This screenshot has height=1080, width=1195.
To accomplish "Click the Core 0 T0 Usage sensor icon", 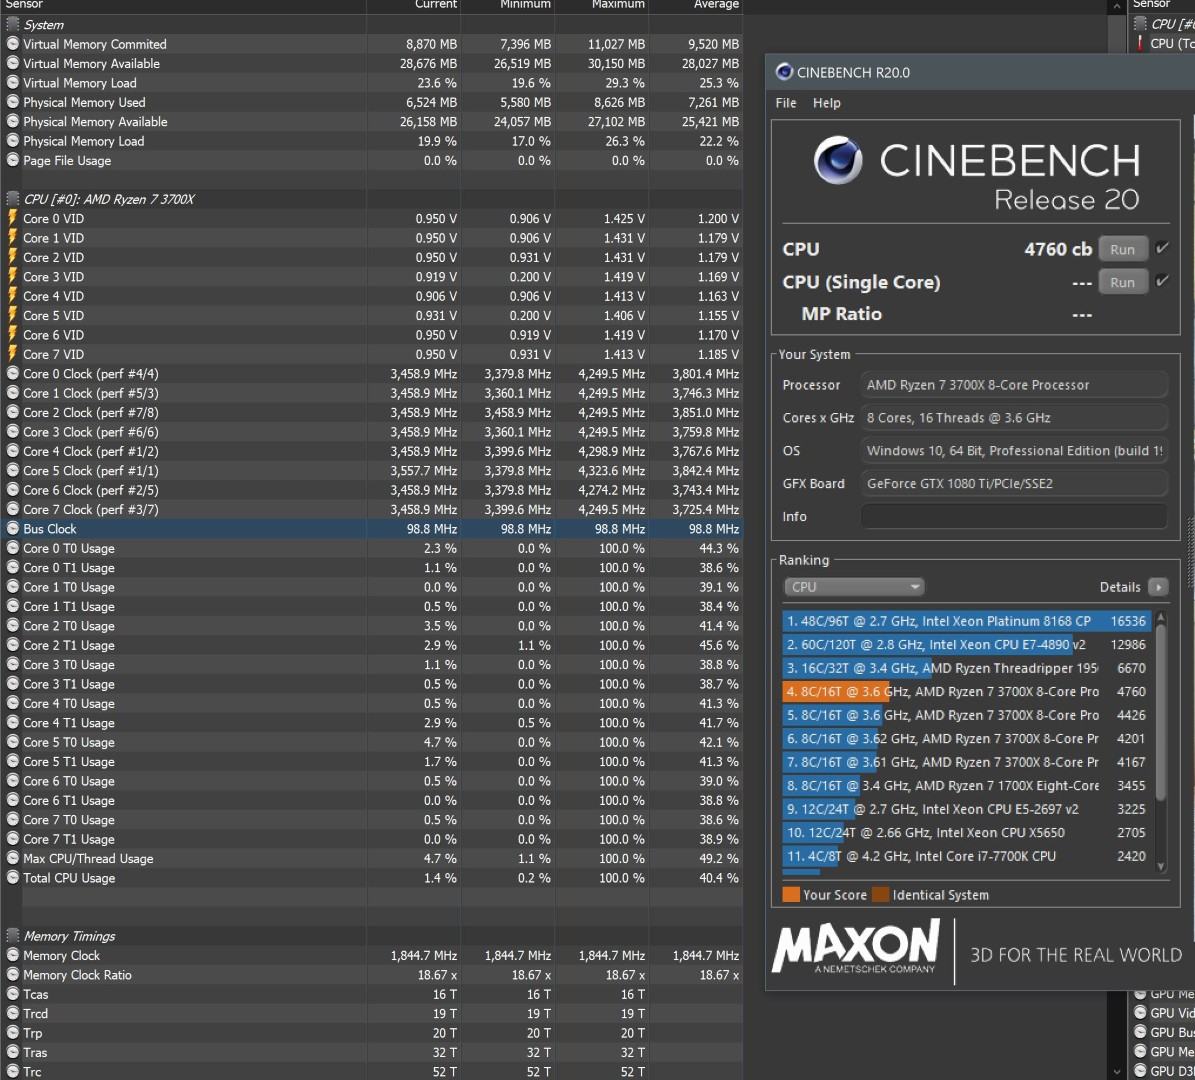I will 12,548.
